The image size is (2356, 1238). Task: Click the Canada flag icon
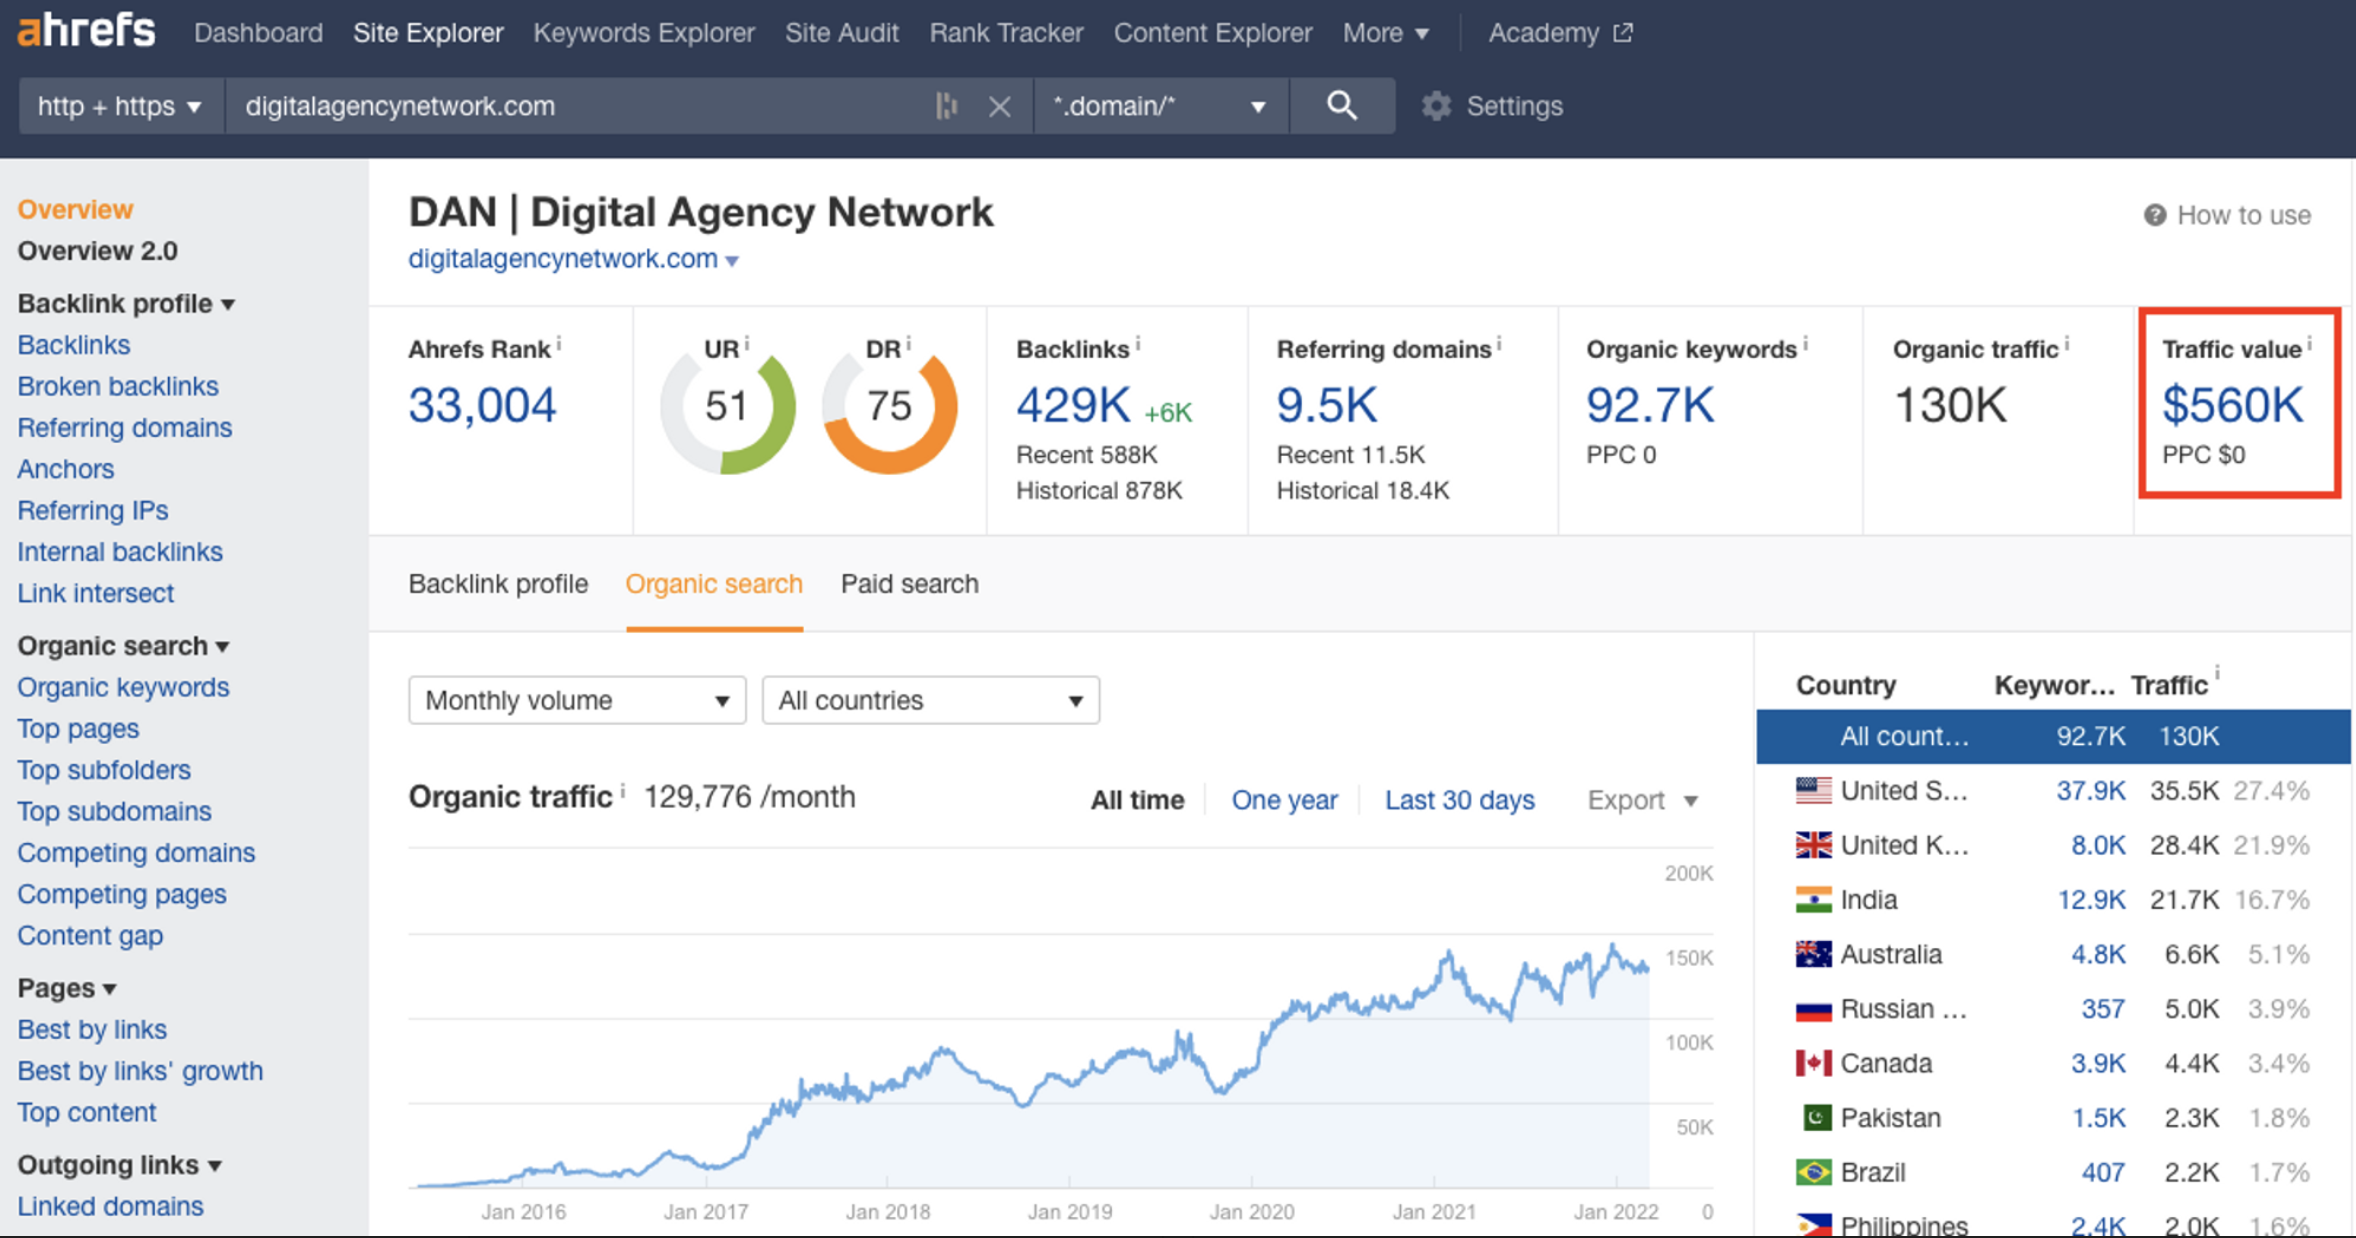(1813, 1063)
